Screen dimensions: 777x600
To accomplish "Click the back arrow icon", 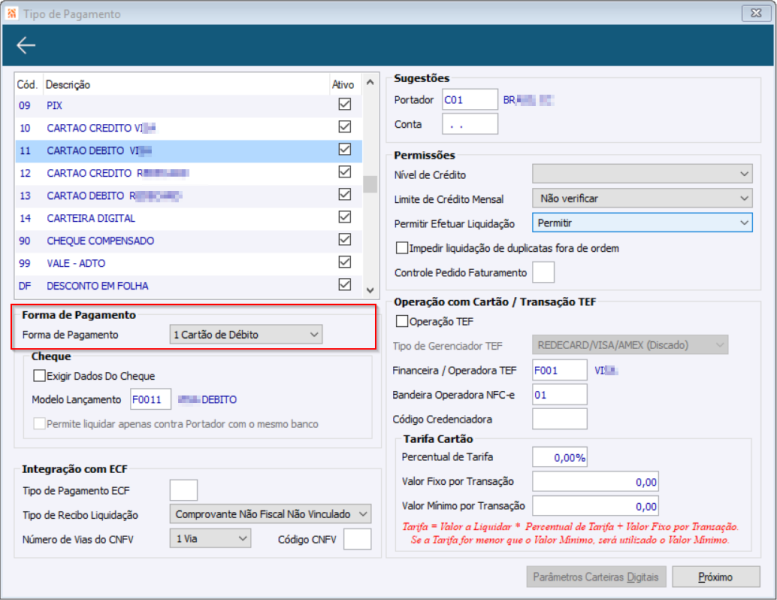I will pyautogui.click(x=26, y=46).
